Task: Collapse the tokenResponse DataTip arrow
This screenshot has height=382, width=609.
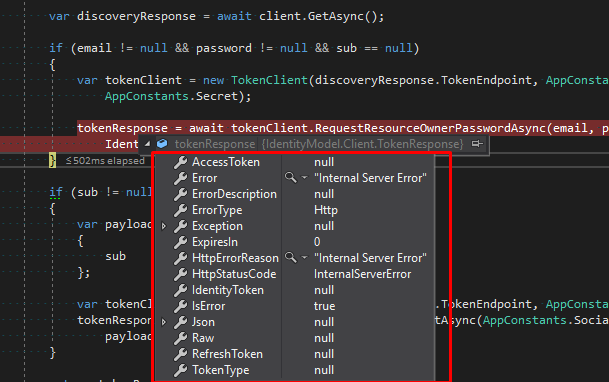Action: (x=147, y=144)
